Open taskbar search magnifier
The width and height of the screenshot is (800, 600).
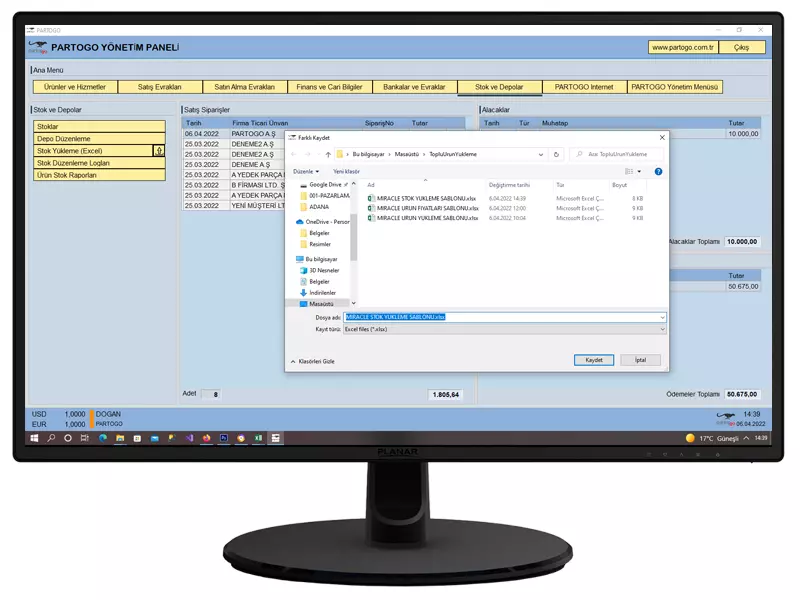[x=51, y=438]
